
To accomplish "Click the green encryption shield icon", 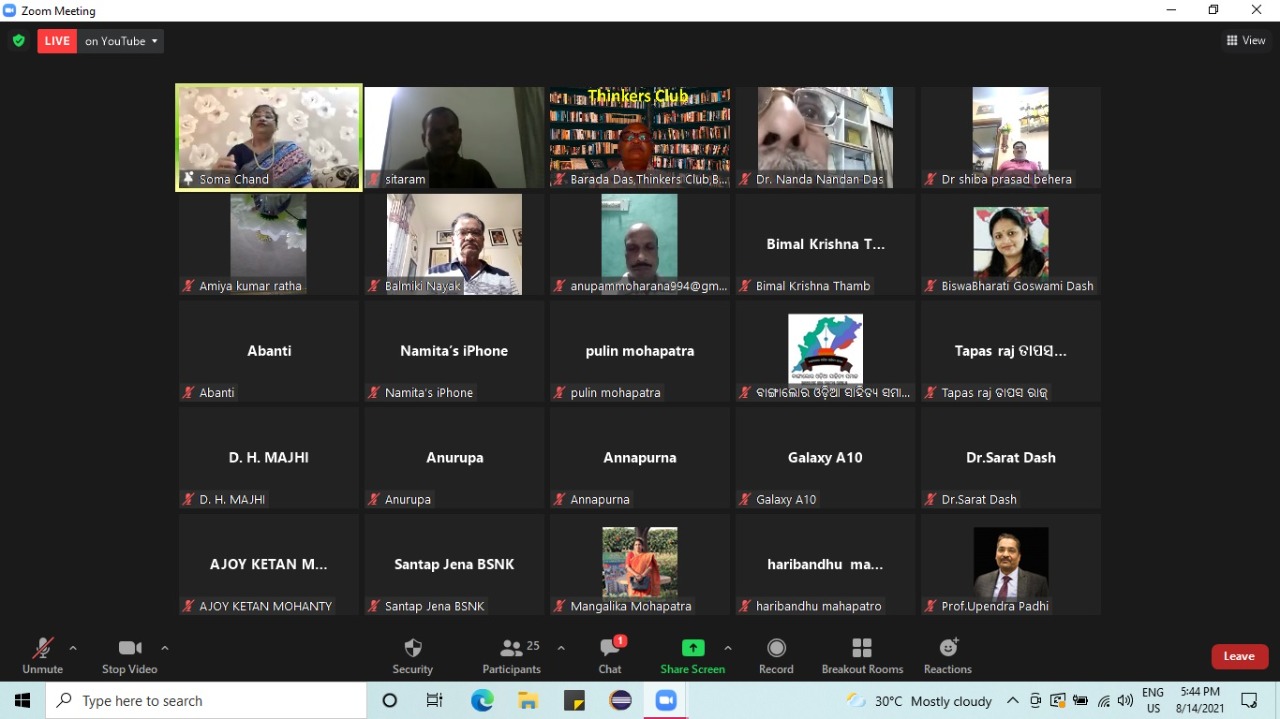I will [19, 41].
